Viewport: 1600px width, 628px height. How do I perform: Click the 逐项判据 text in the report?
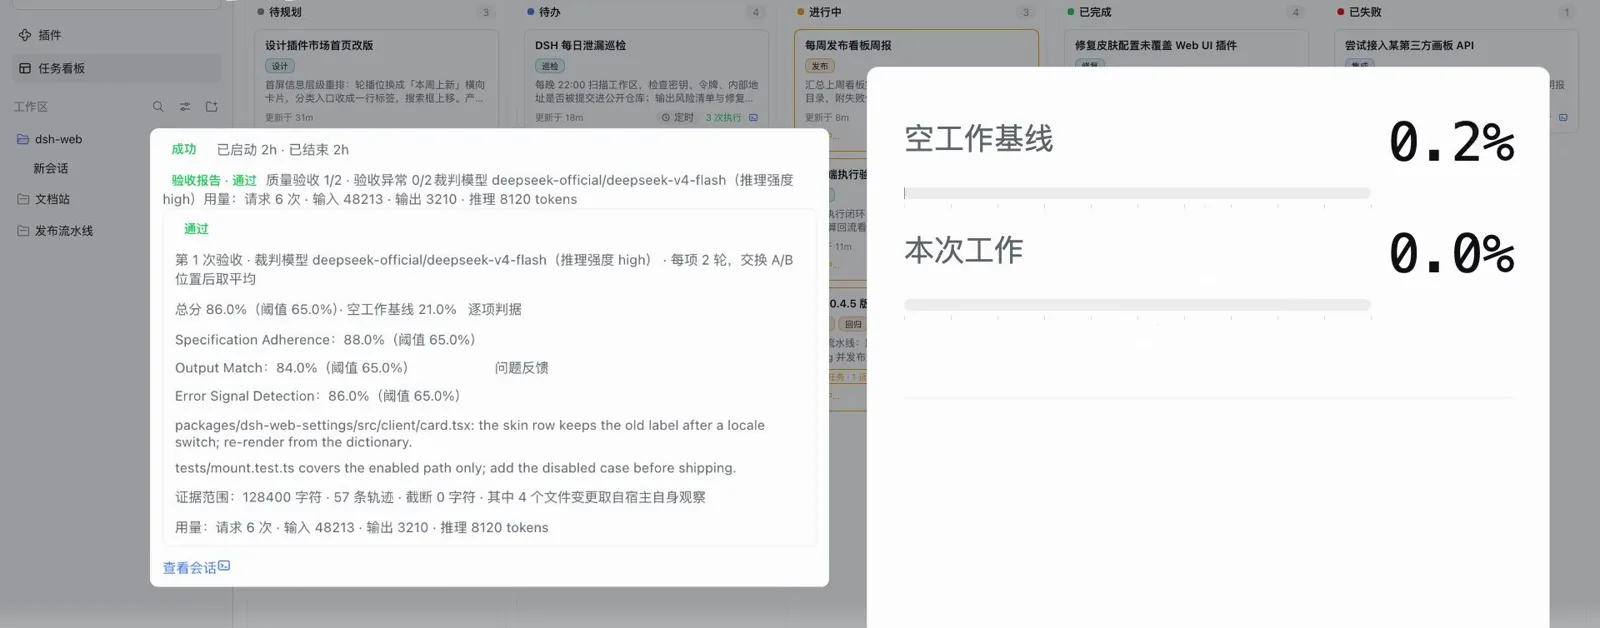pos(495,309)
